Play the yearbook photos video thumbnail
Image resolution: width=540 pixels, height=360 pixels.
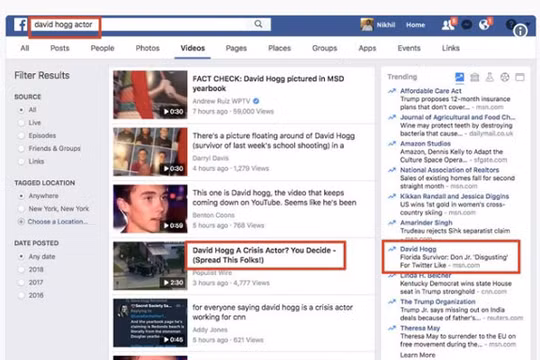(150, 152)
